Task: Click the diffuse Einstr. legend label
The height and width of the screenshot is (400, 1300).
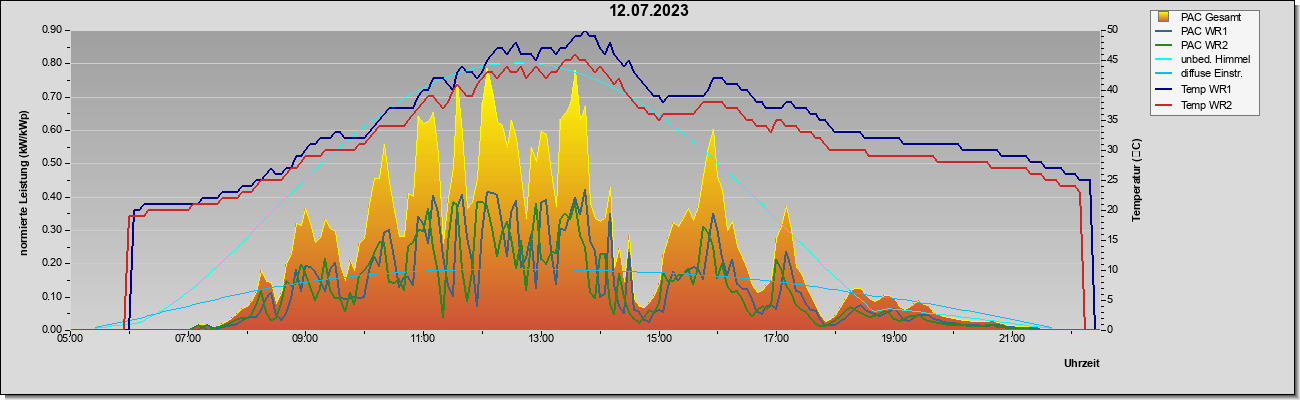Action: [1213, 75]
